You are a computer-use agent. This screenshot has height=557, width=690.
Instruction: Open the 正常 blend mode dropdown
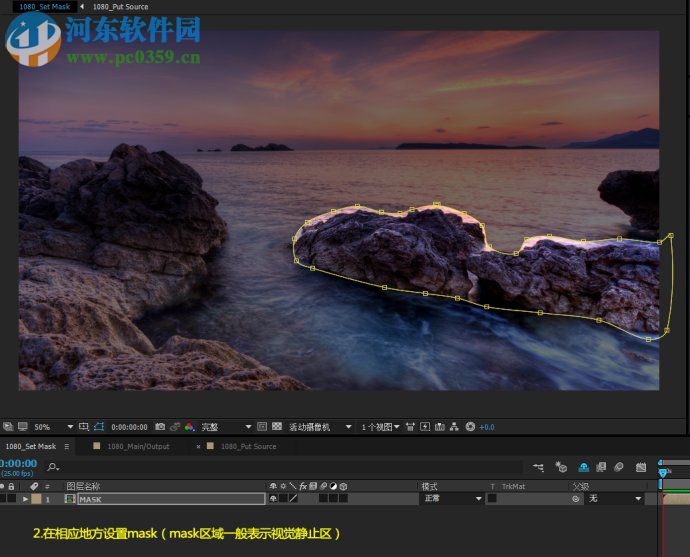[x=452, y=498]
